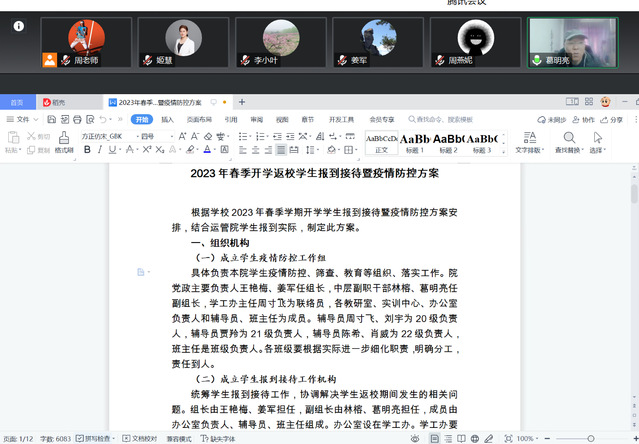Switch to the 插入 ribbon tab

point(167,119)
